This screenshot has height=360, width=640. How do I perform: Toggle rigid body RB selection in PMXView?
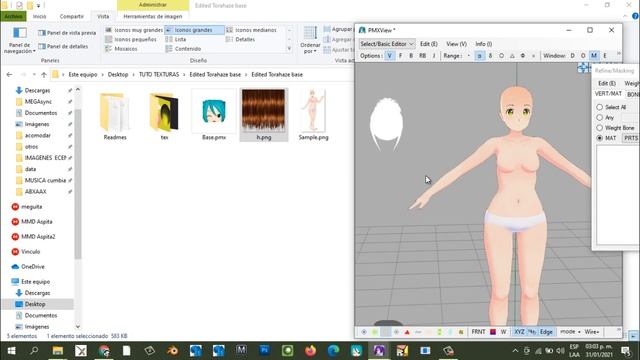pyautogui.click(x=422, y=56)
